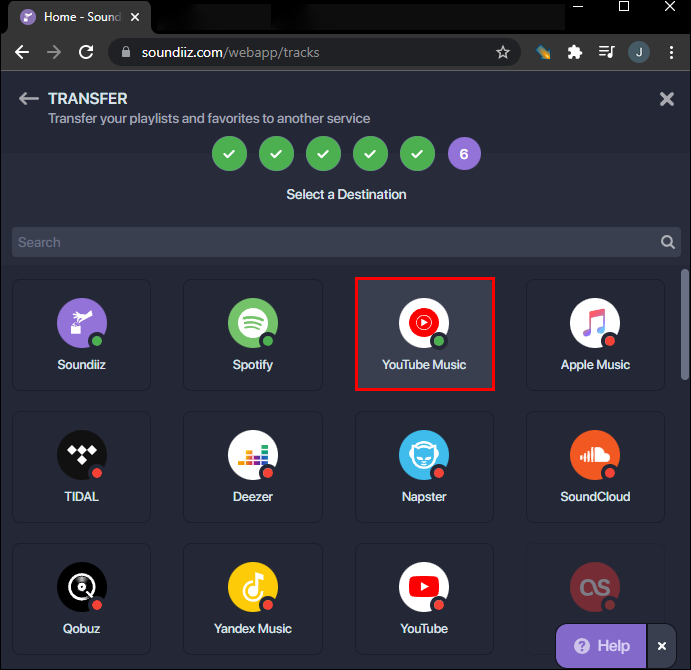Click the YouTube service tile
Image resolution: width=691 pixels, height=670 pixels.
[x=424, y=598]
